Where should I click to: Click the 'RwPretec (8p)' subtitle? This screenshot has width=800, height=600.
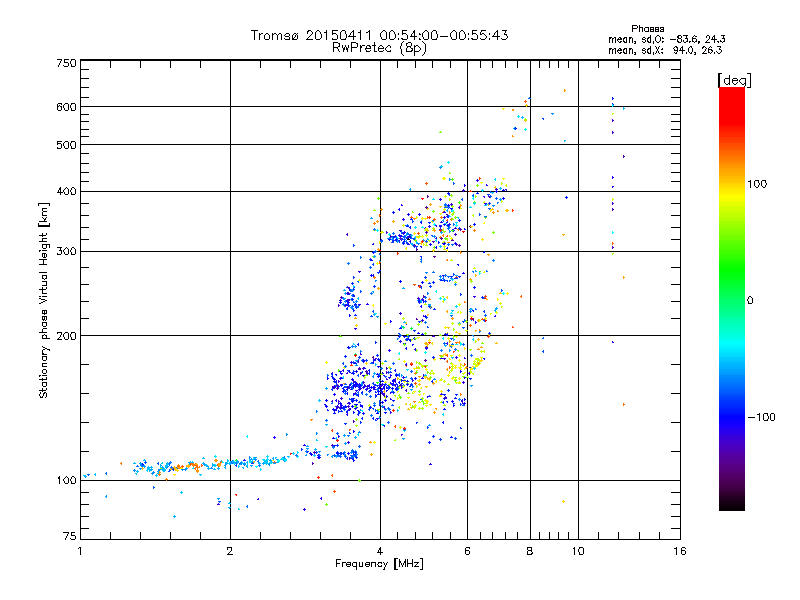click(x=379, y=48)
